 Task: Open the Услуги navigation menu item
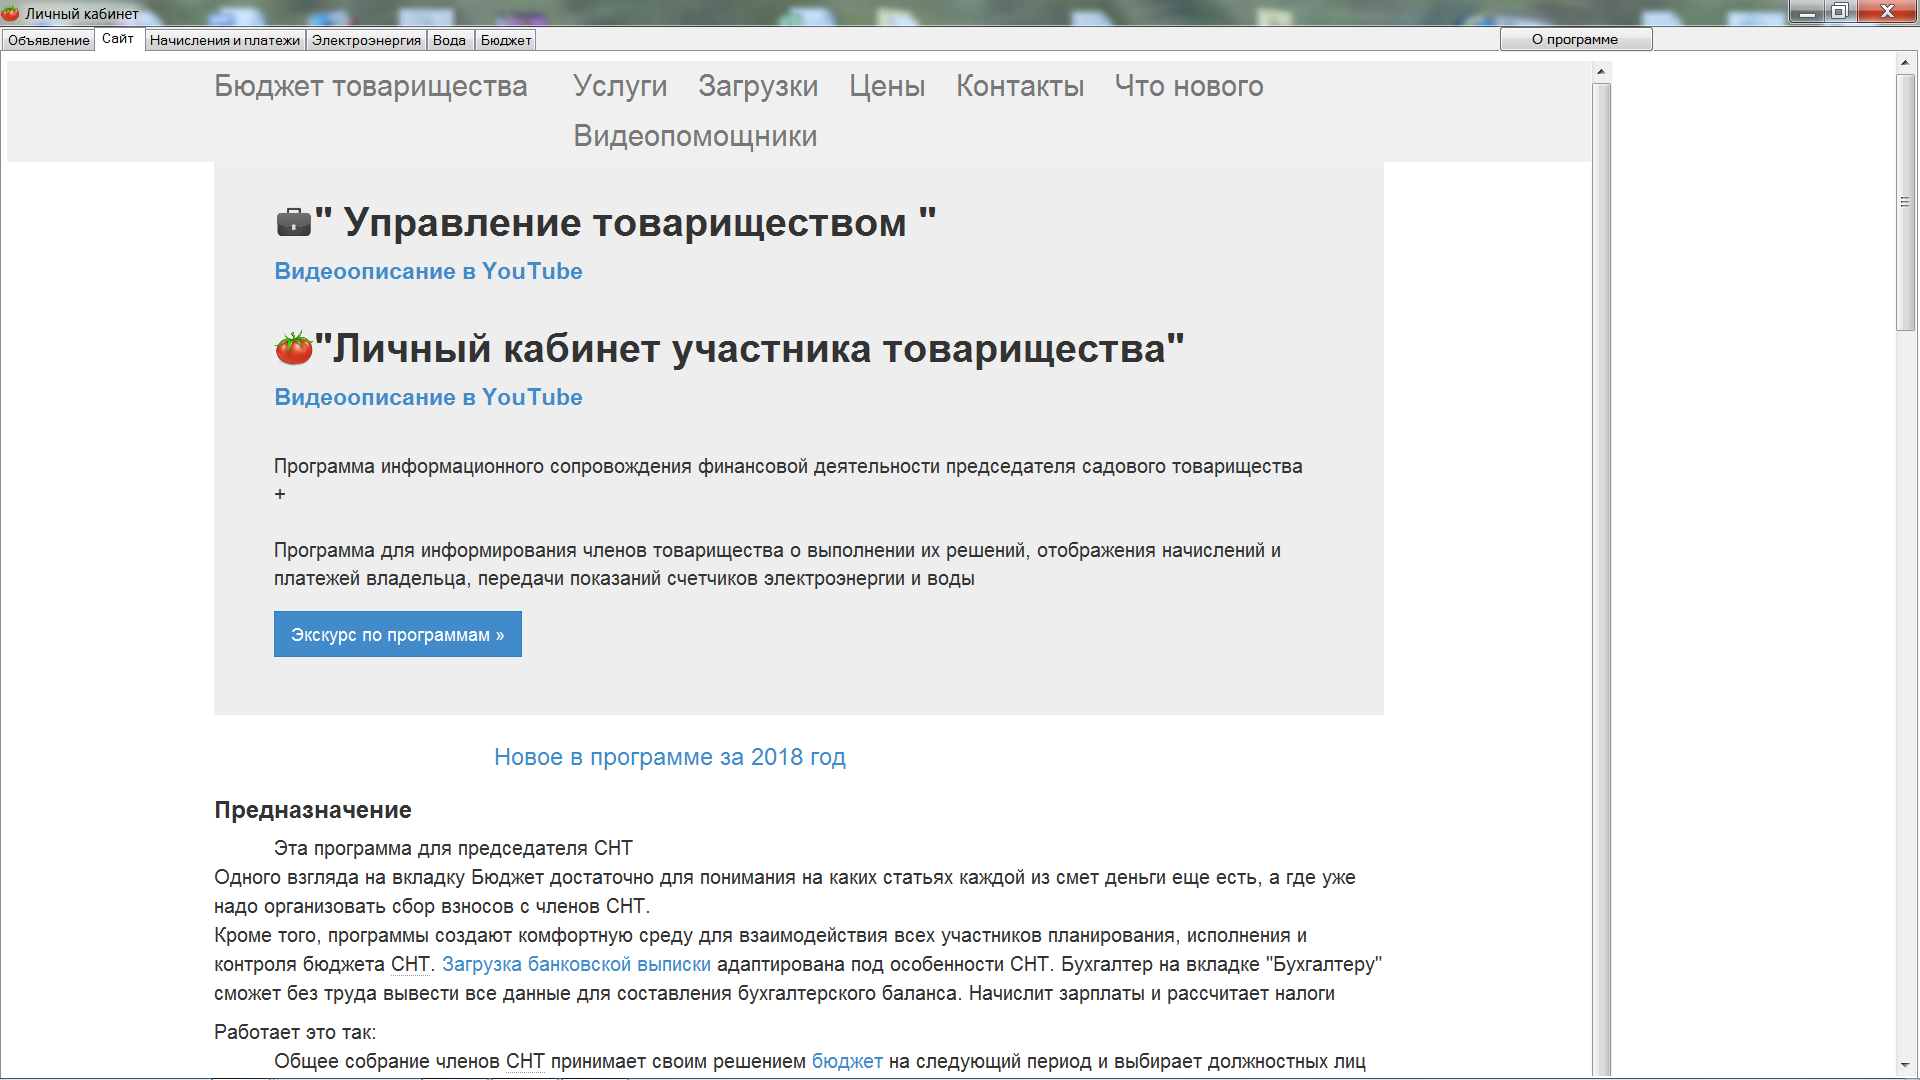pos(620,86)
